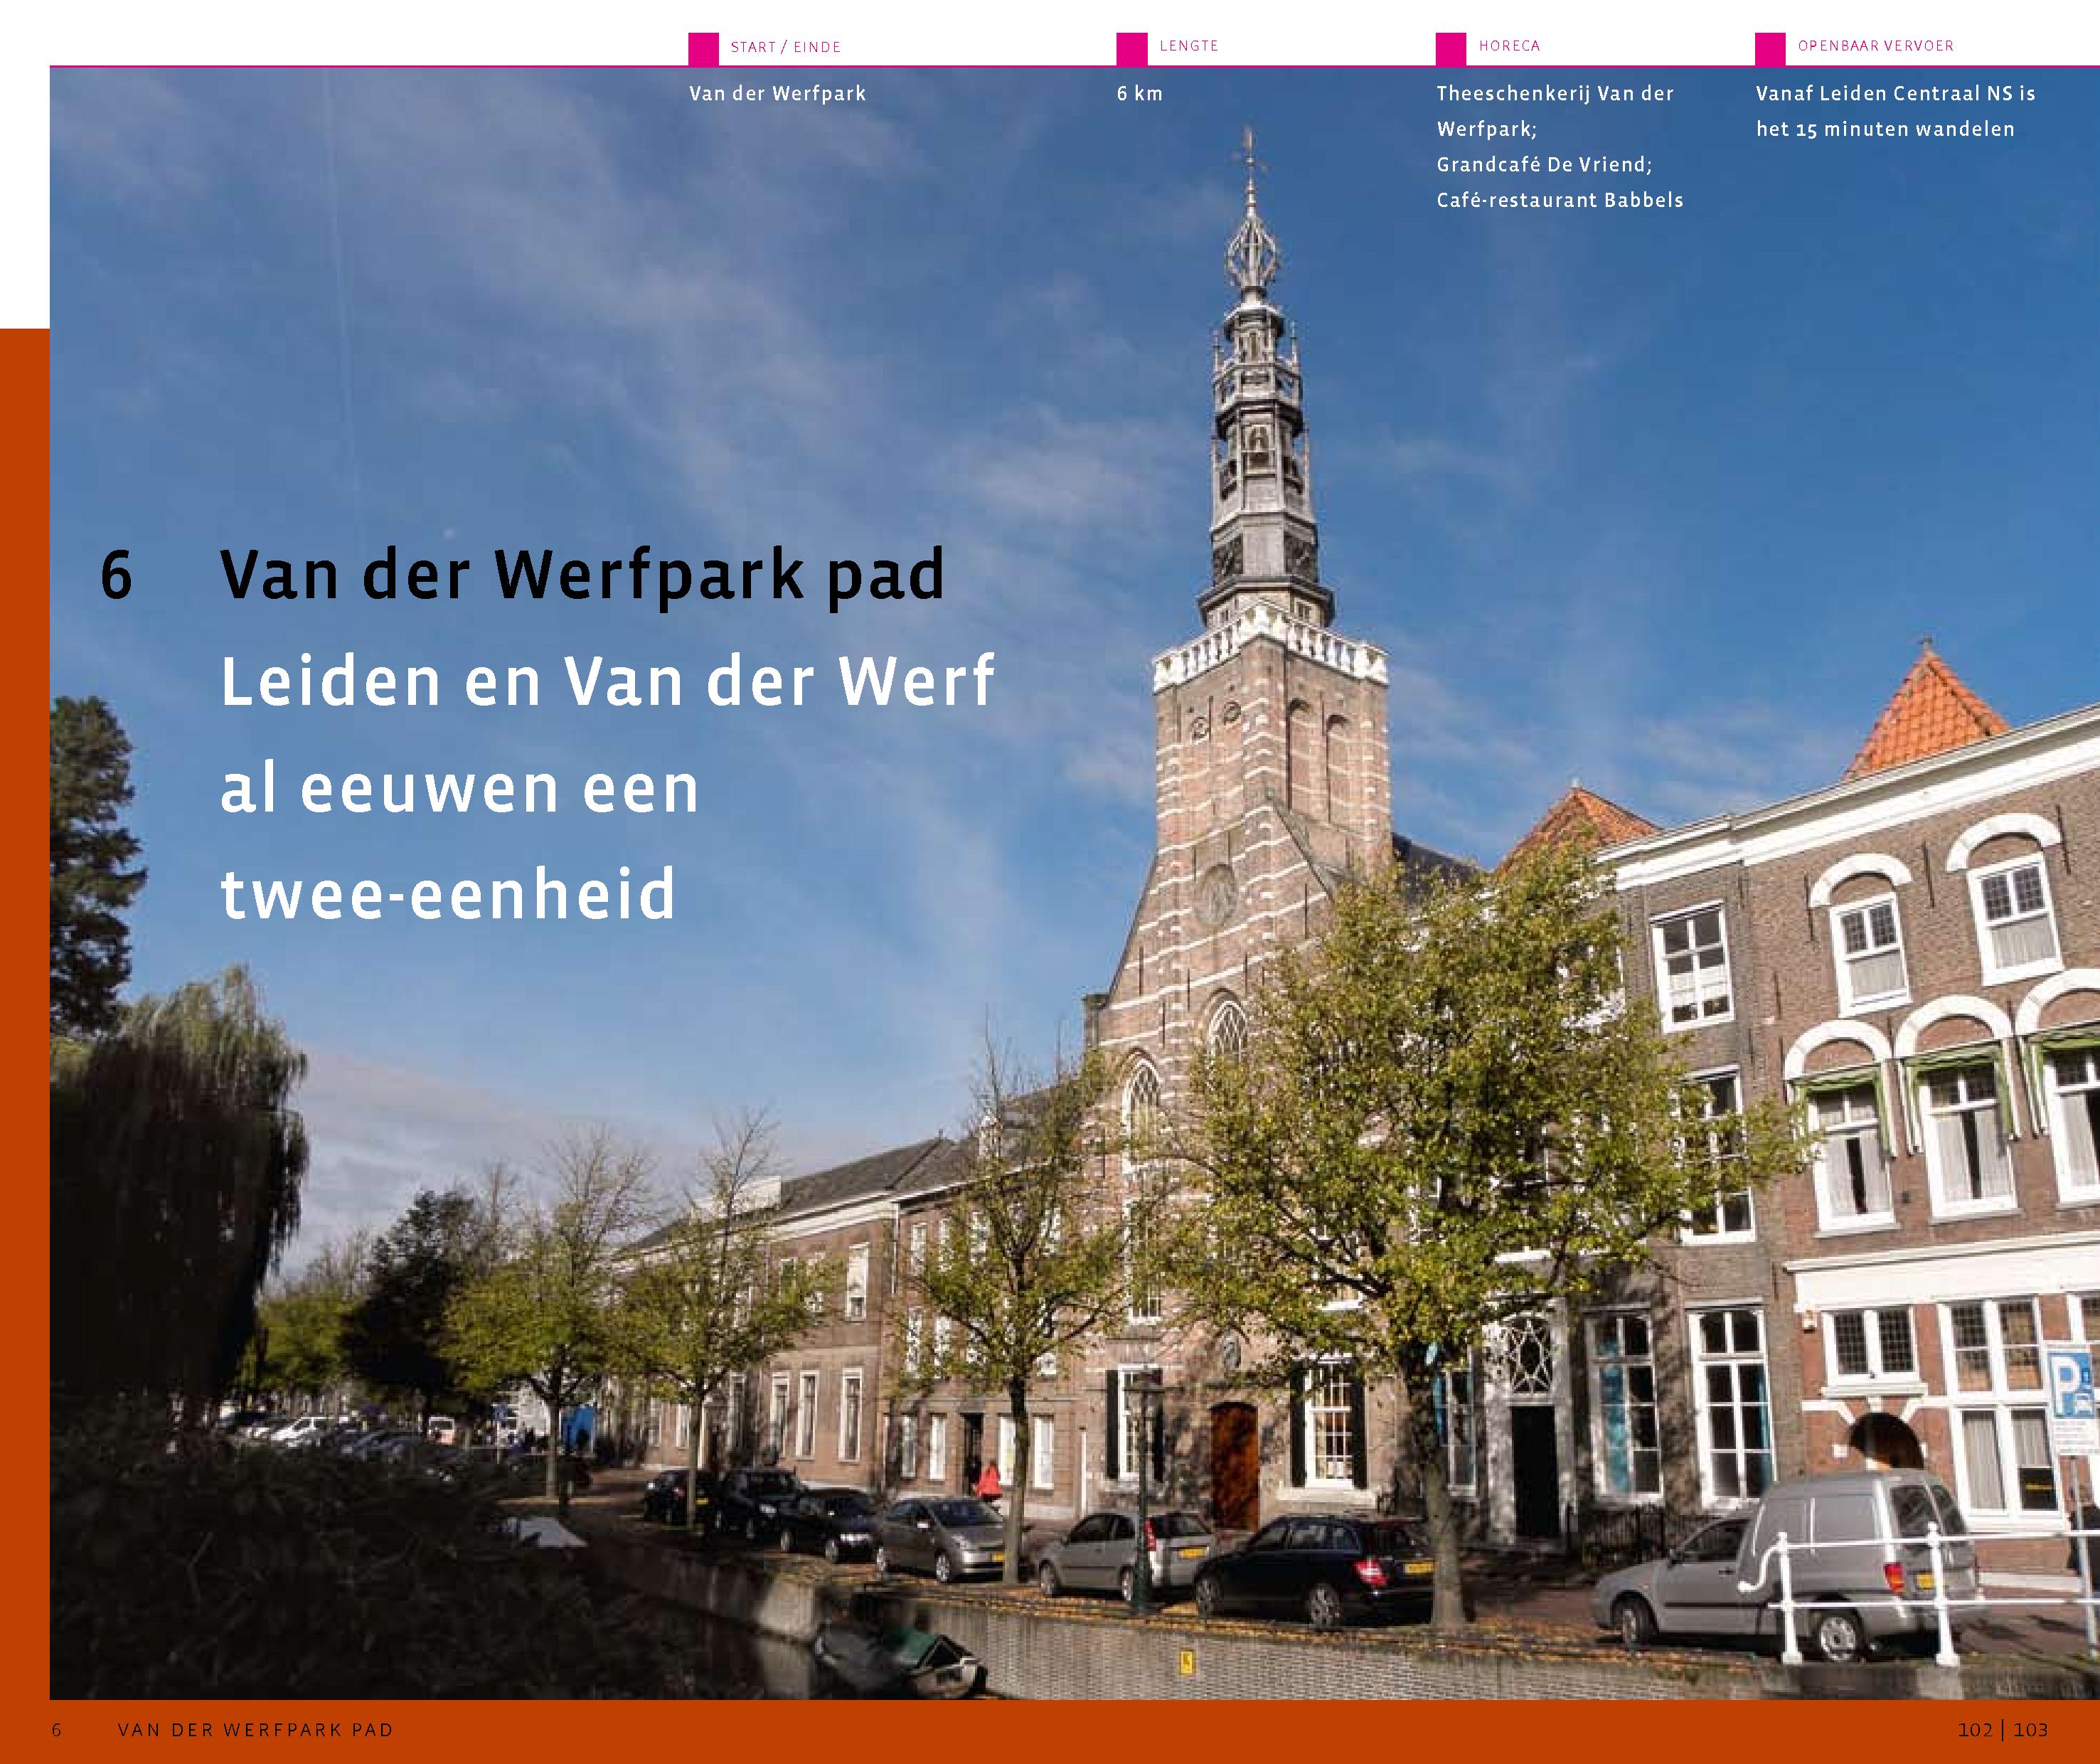Select the OPENBAAR VERVOER heading
The image size is (2100, 1764).
[x=1875, y=46]
